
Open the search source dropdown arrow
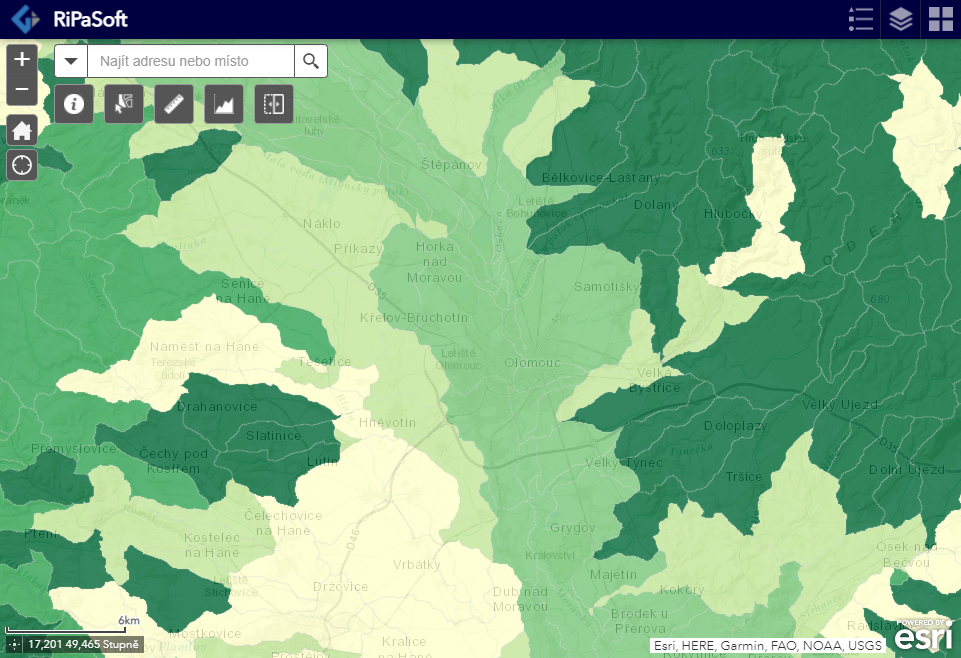[x=71, y=61]
